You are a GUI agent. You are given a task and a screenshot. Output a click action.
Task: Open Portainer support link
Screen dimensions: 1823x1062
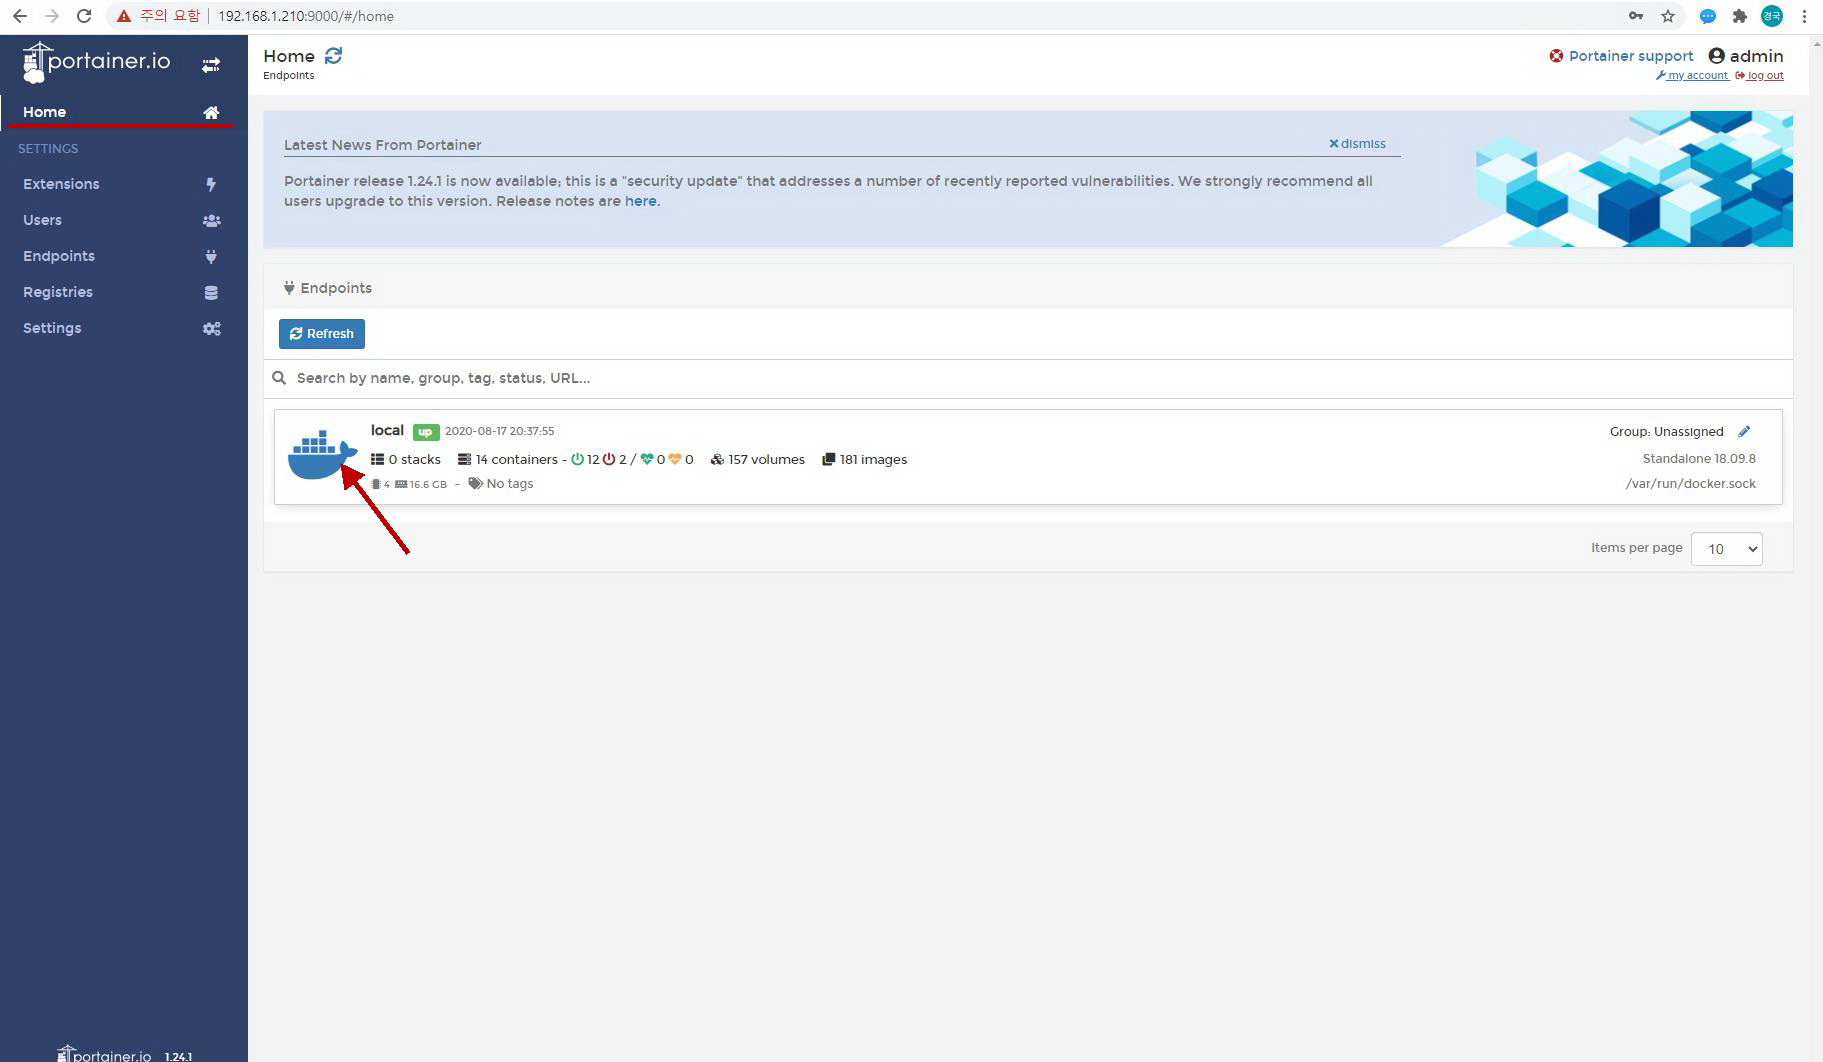pyautogui.click(x=1630, y=56)
